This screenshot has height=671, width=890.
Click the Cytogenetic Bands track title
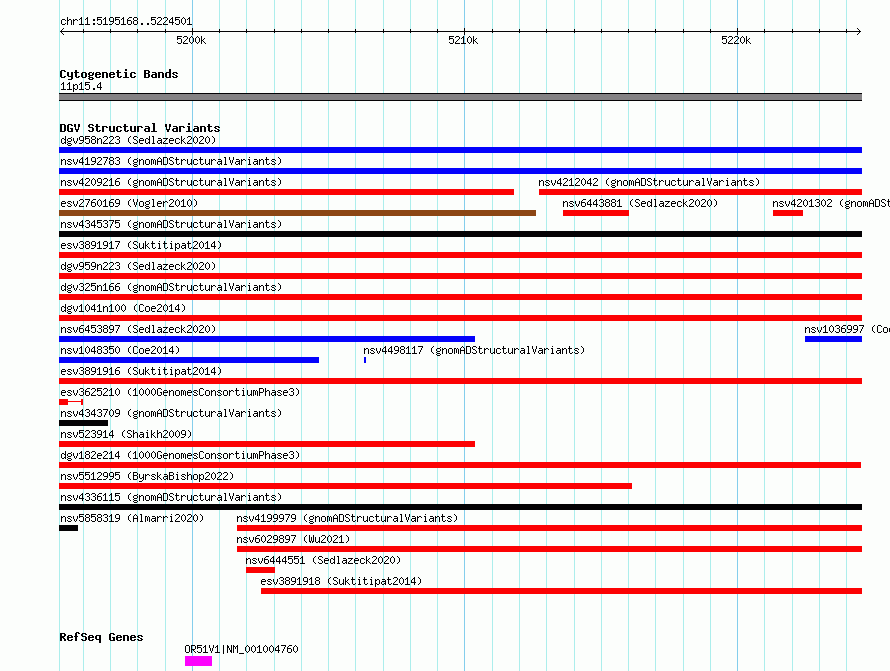(x=119, y=74)
